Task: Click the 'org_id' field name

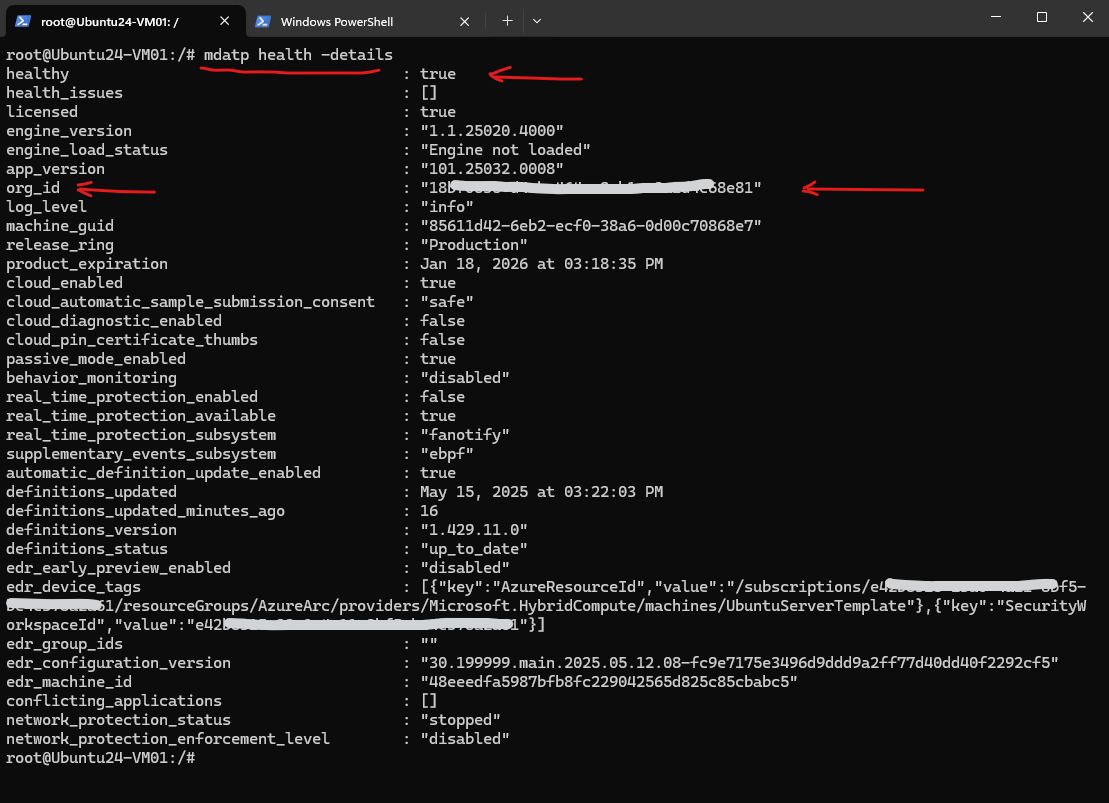Action: [x=33, y=188]
